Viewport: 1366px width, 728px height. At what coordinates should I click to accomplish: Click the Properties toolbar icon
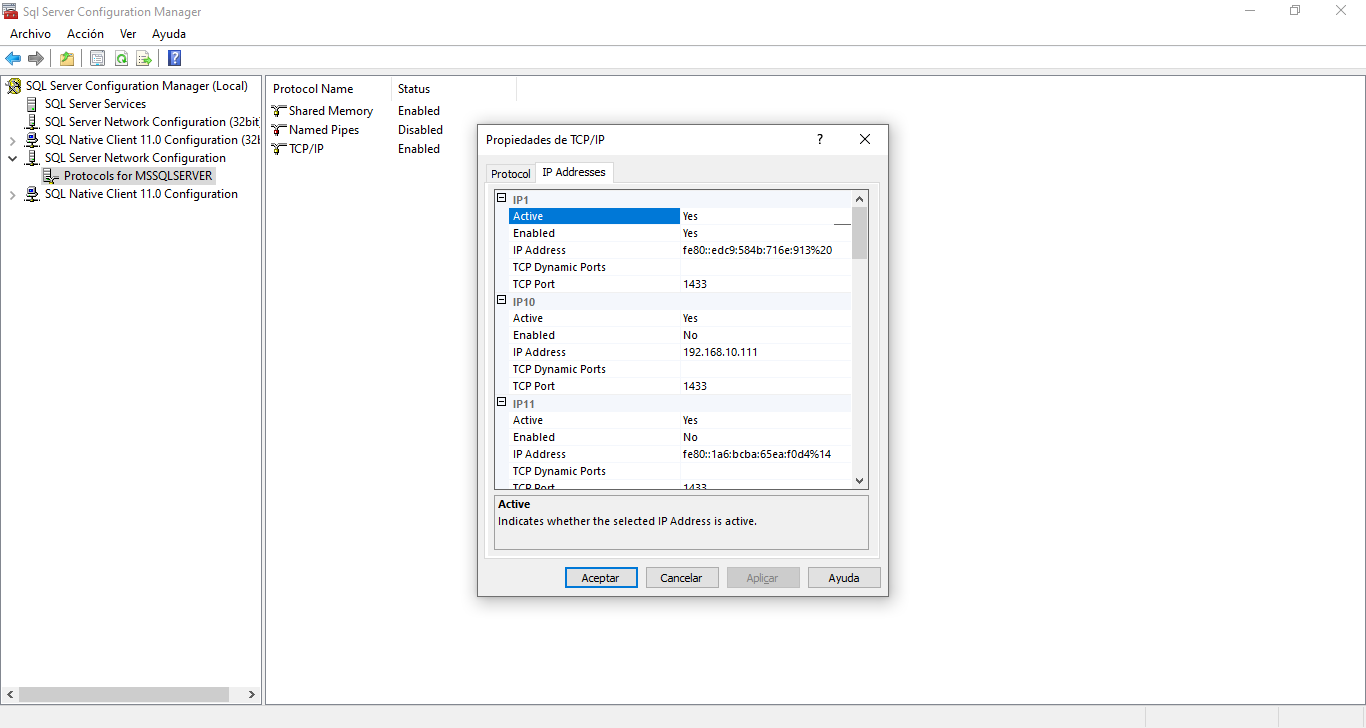(97, 58)
